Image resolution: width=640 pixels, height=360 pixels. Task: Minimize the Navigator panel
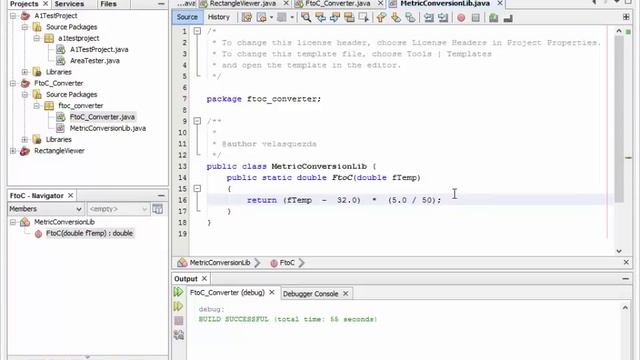[x=161, y=196]
